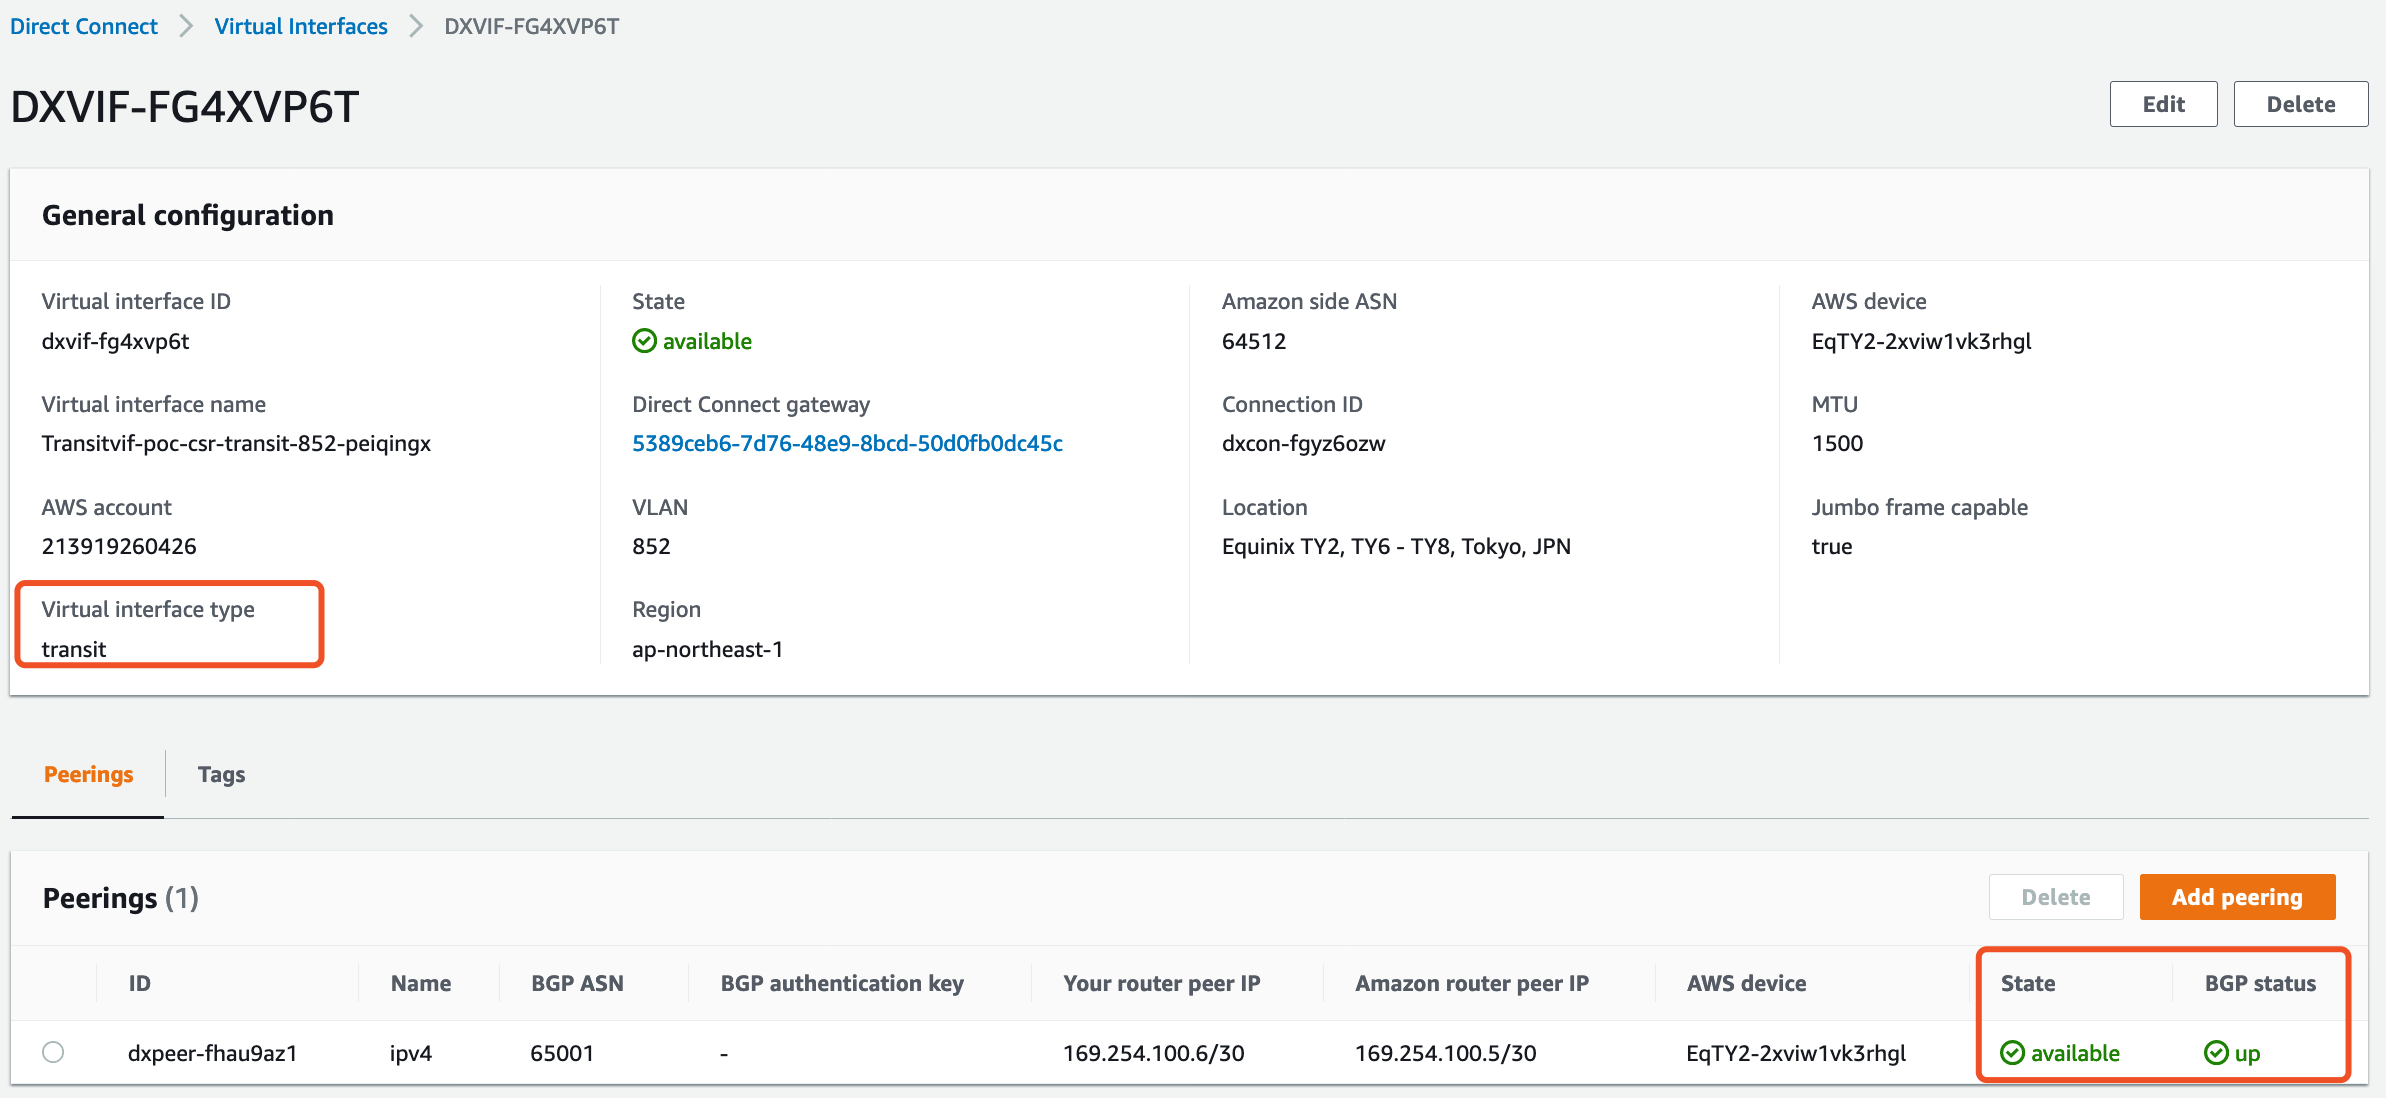Click the transit interface type value

[x=74, y=649]
